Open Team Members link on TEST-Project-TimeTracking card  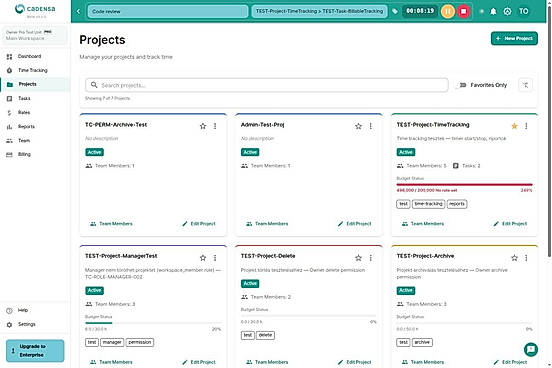(423, 224)
